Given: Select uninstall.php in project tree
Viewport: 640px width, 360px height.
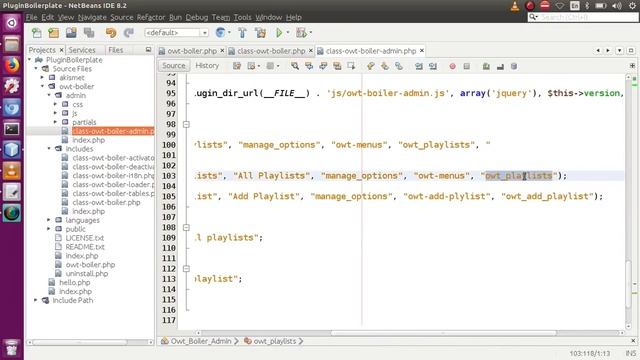Looking at the screenshot, I should coord(87,273).
